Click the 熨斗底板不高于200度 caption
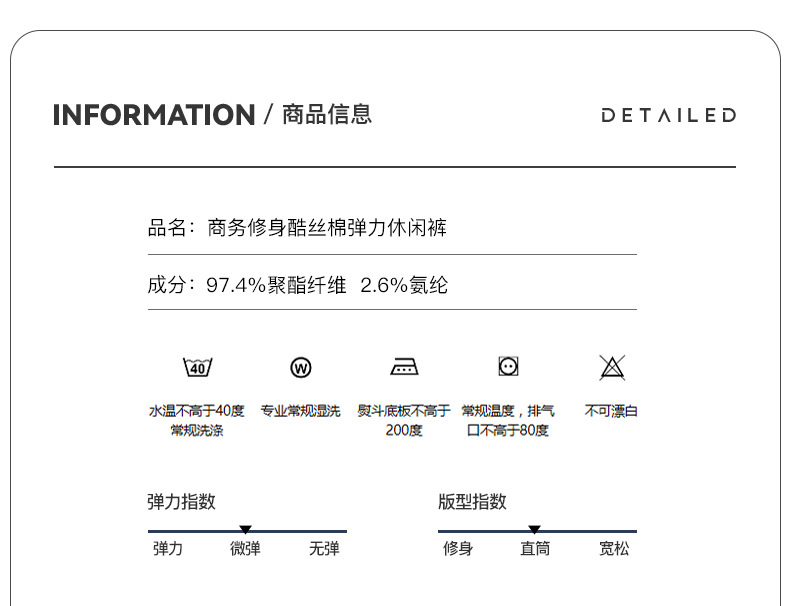Image resolution: width=790 pixels, height=606 pixels. coord(404,421)
